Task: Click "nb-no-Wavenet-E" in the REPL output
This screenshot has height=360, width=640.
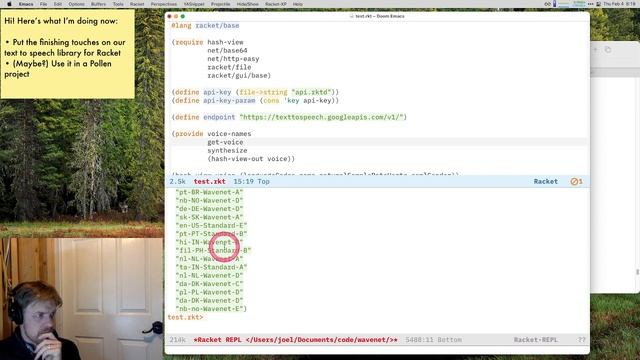Action: click(209, 309)
